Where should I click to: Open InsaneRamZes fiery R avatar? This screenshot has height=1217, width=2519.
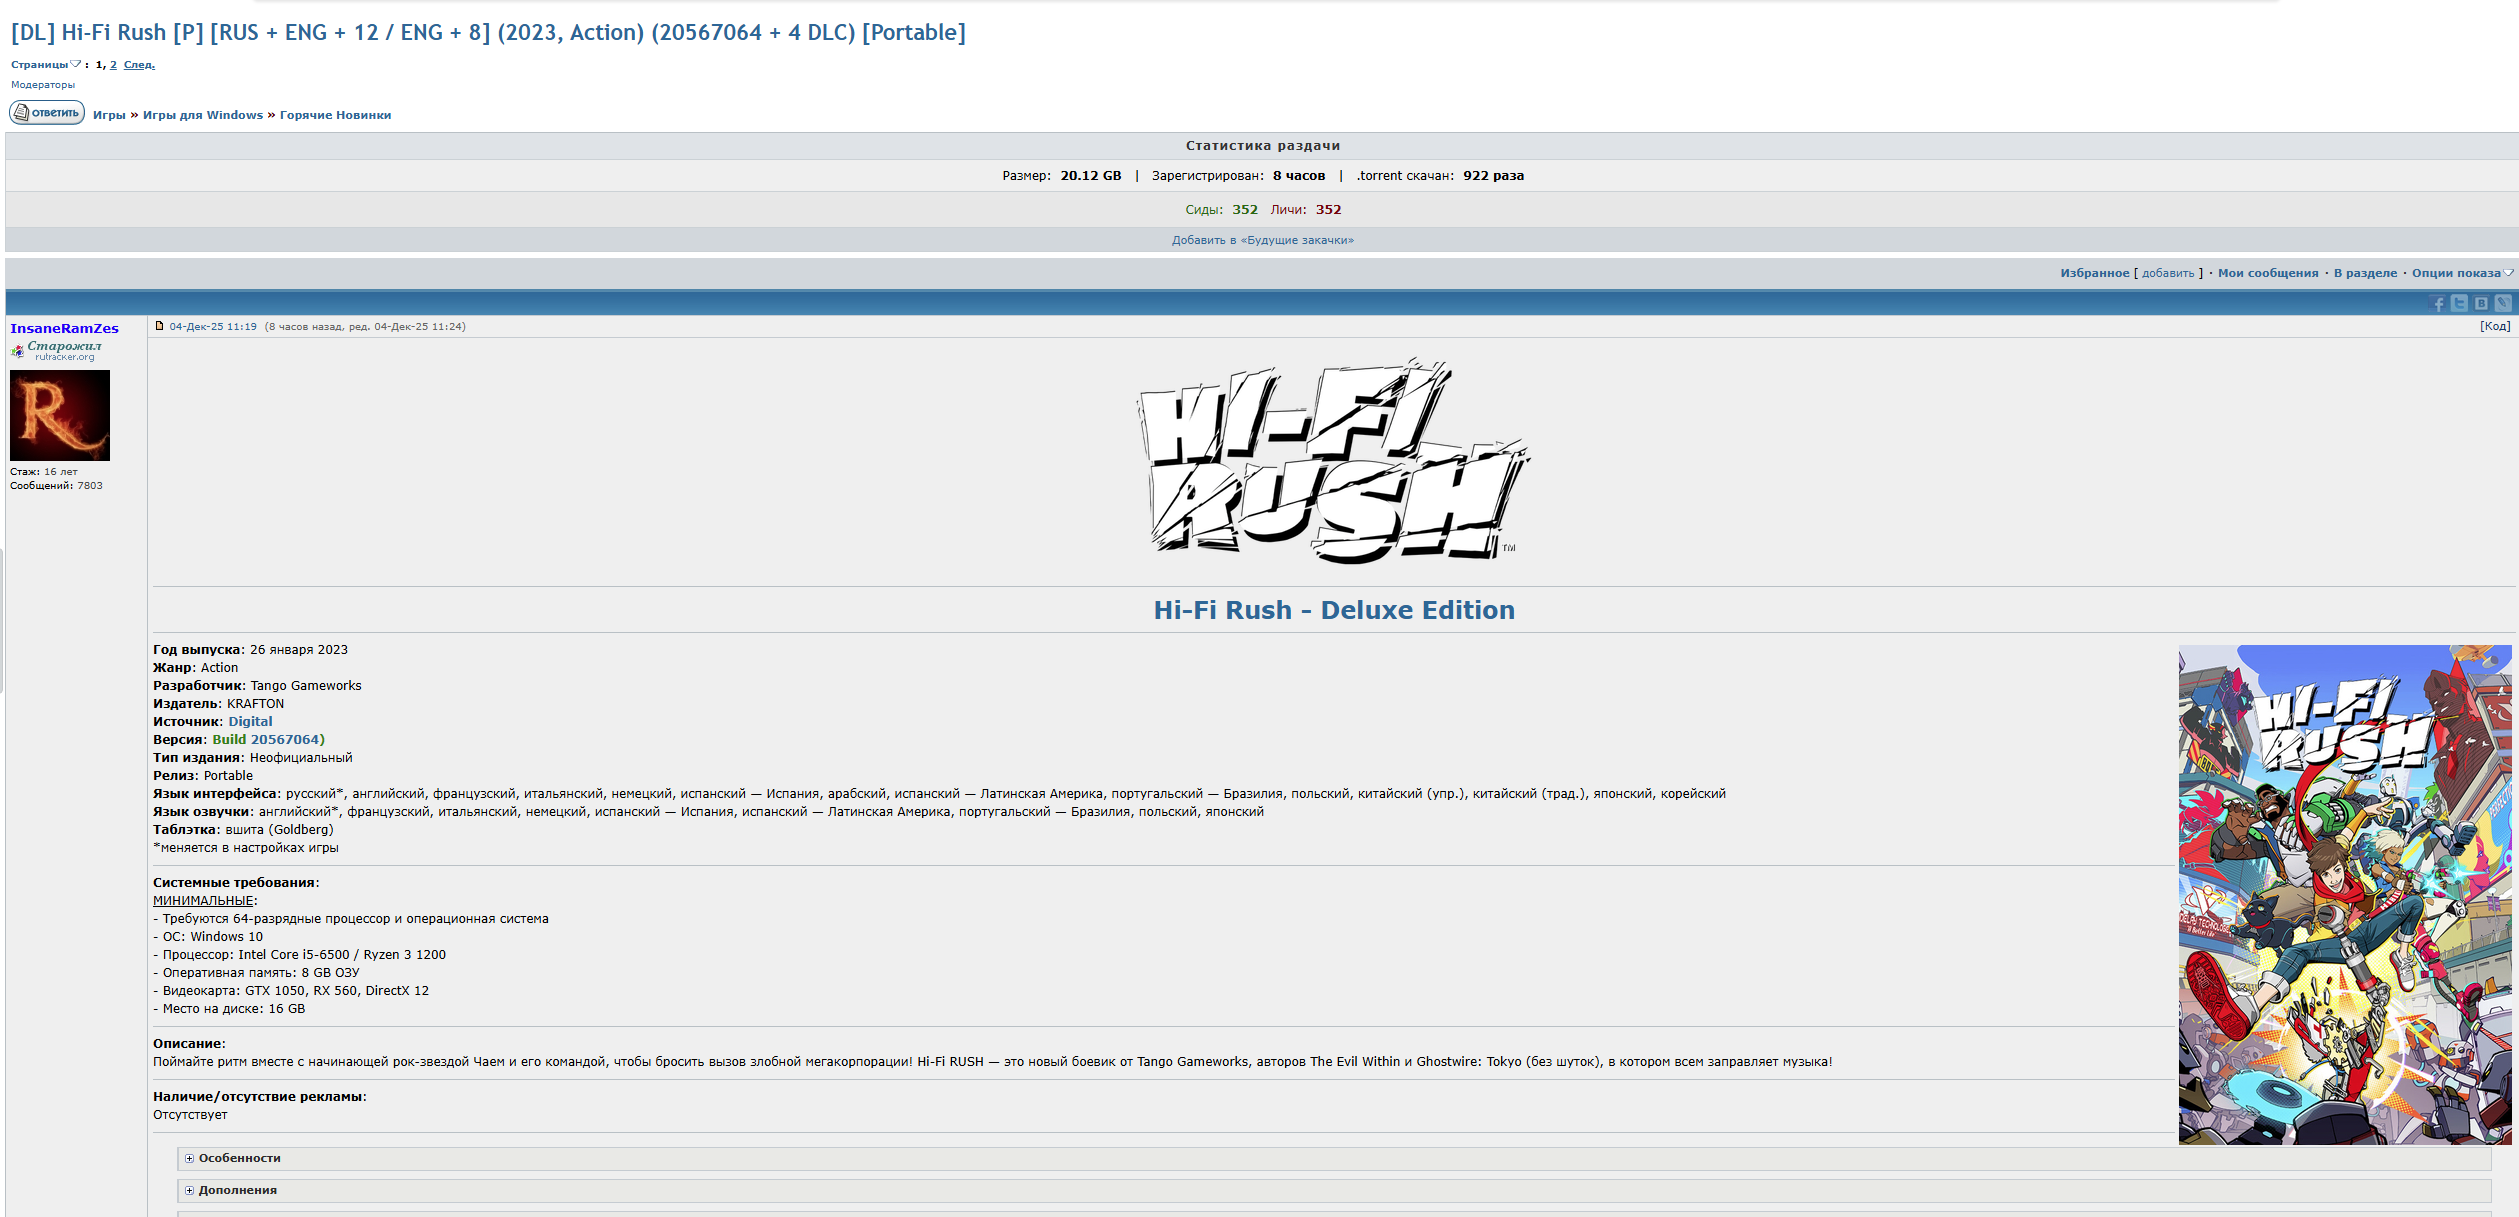click(x=60, y=415)
